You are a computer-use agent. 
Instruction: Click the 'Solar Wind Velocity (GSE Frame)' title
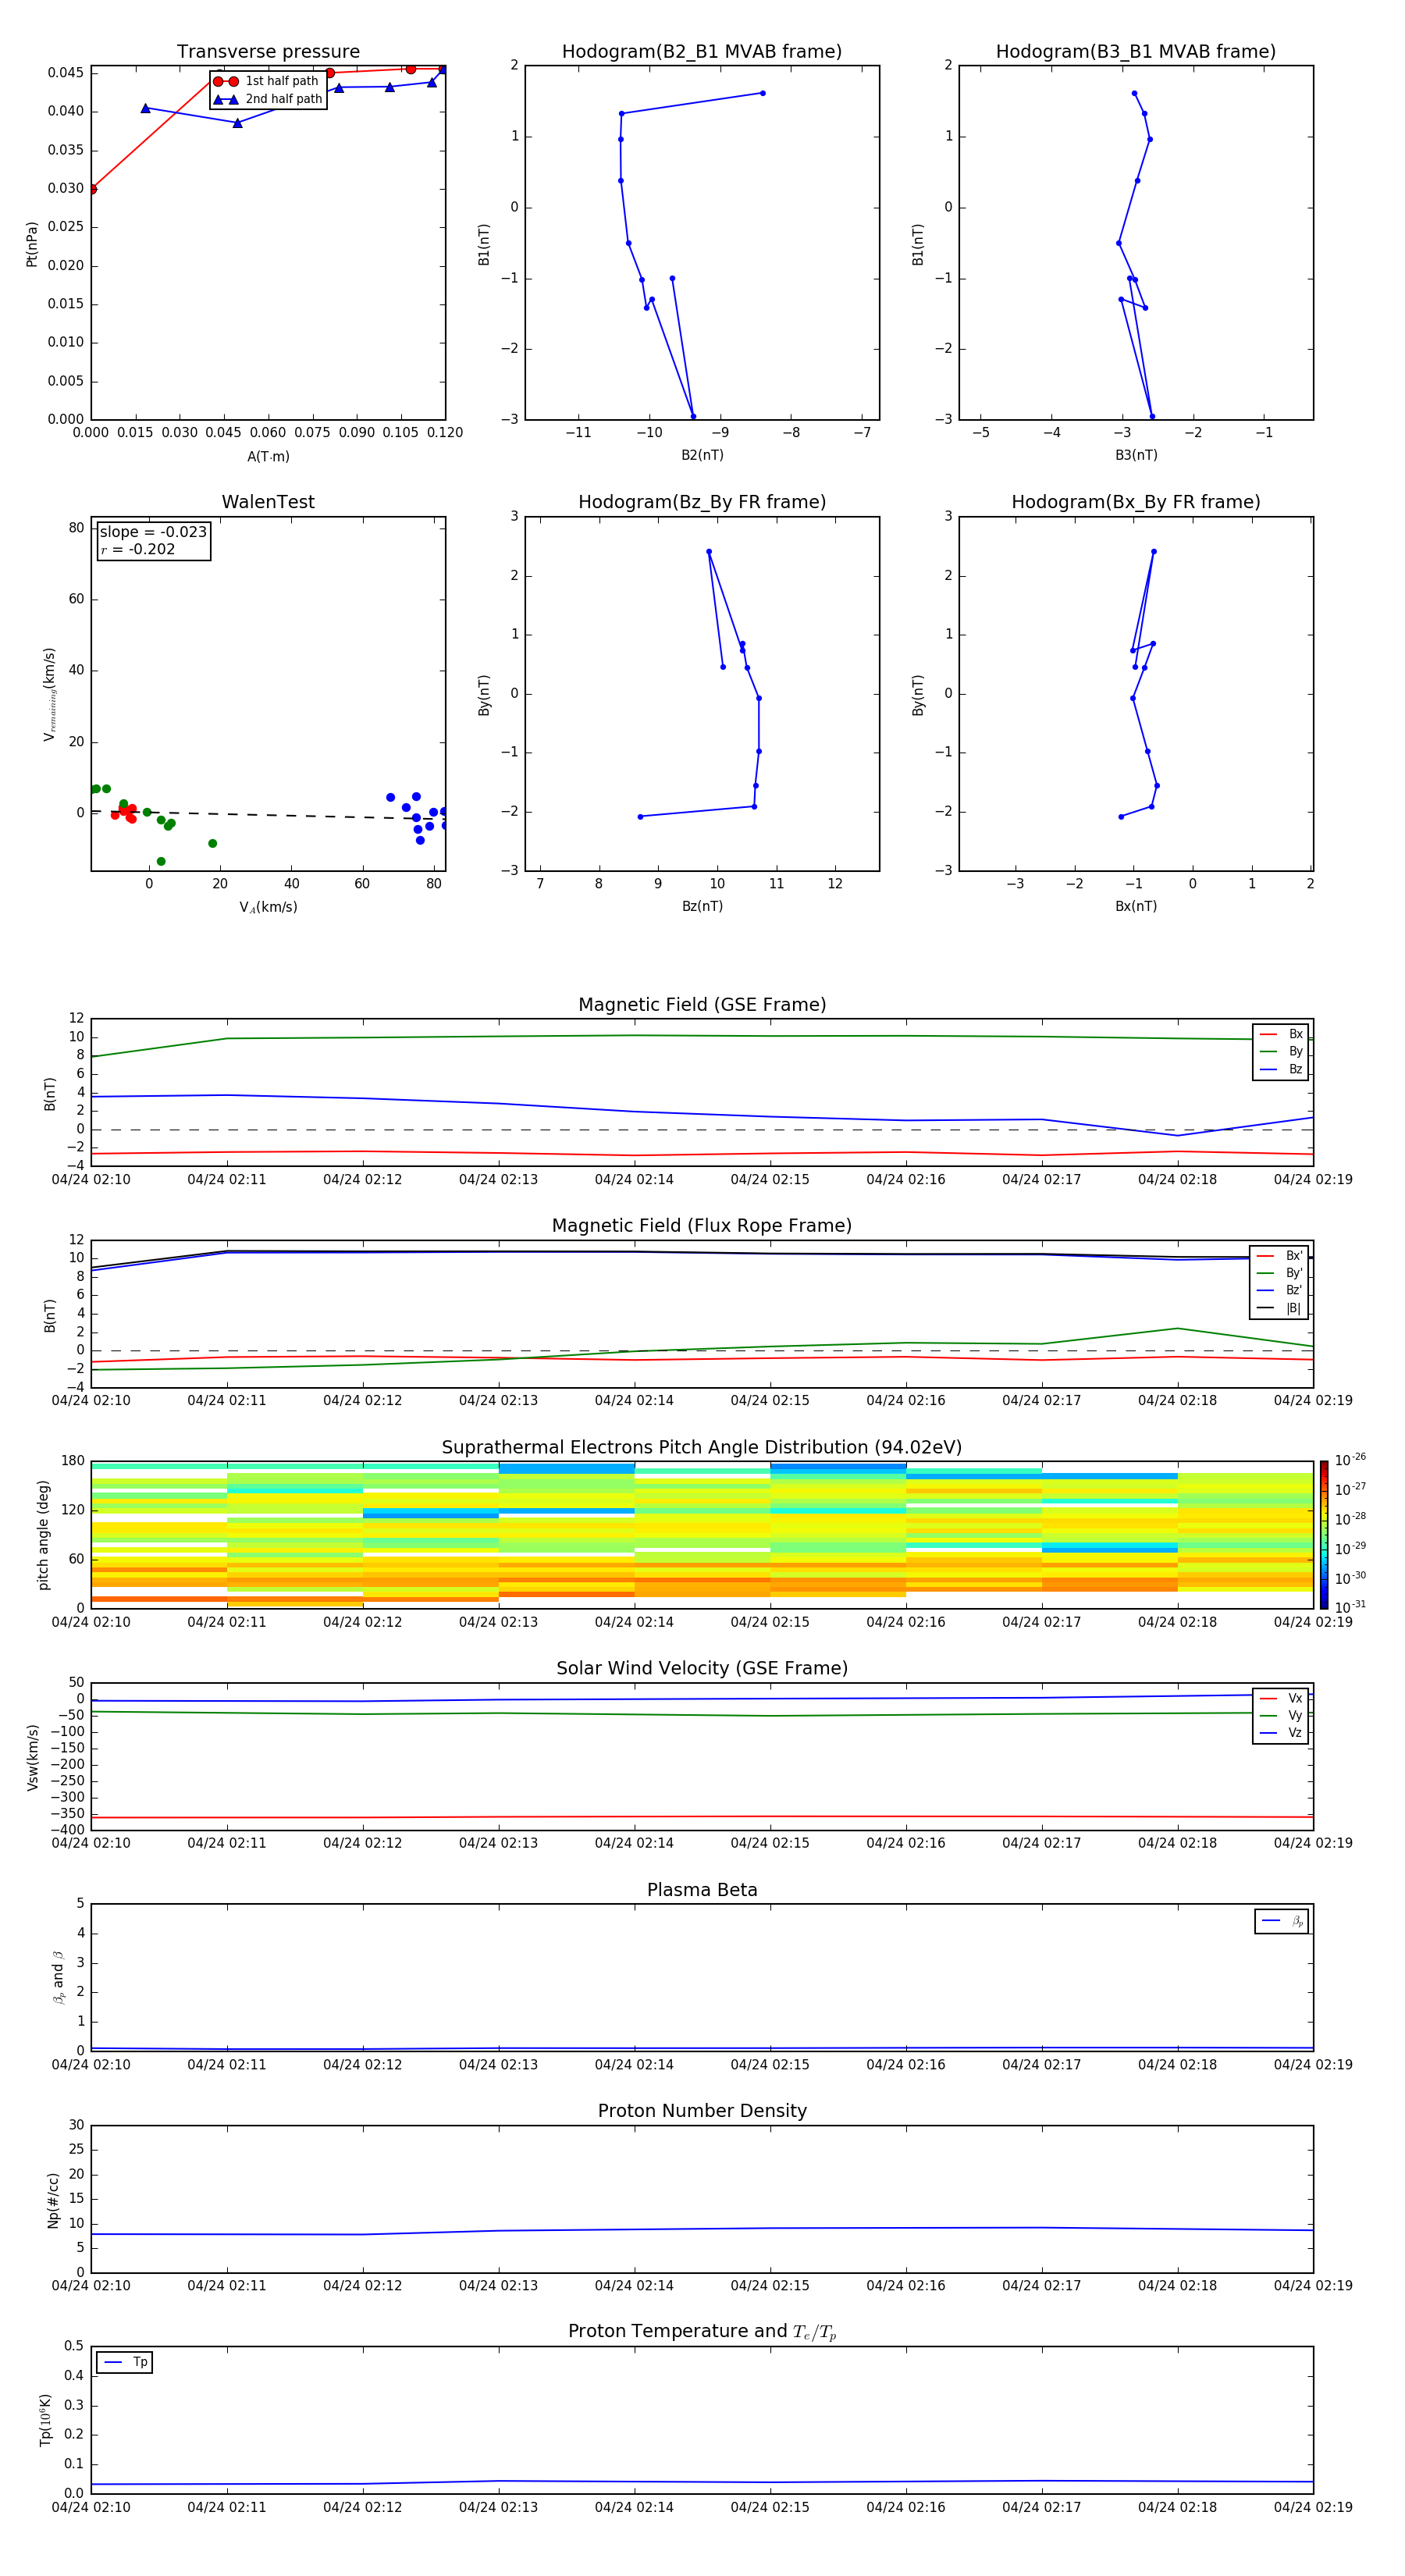pos(702,1668)
